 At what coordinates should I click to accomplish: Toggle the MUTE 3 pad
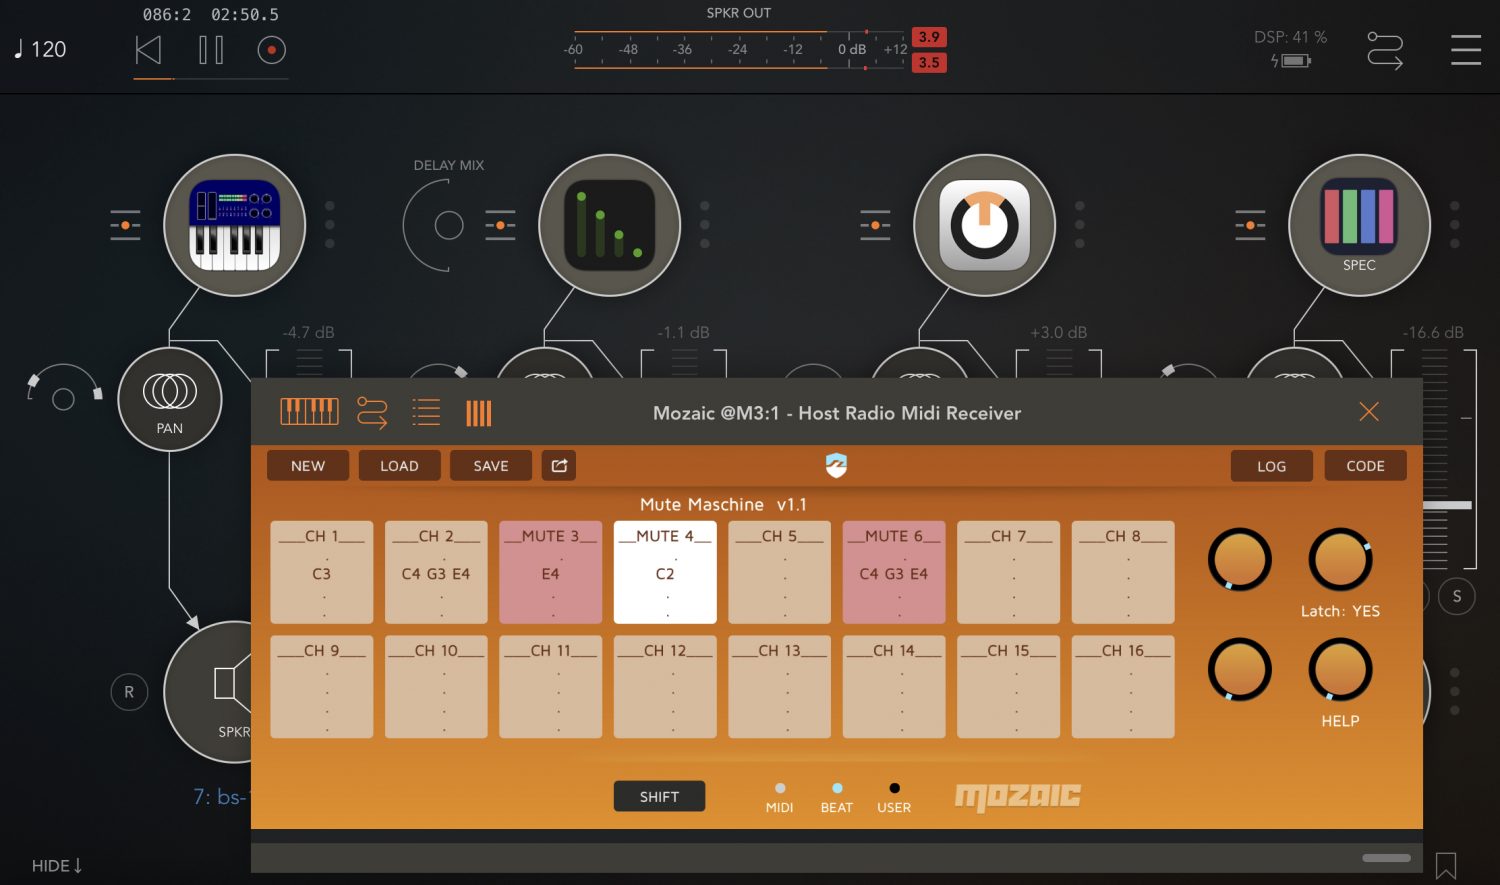(x=551, y=572)
